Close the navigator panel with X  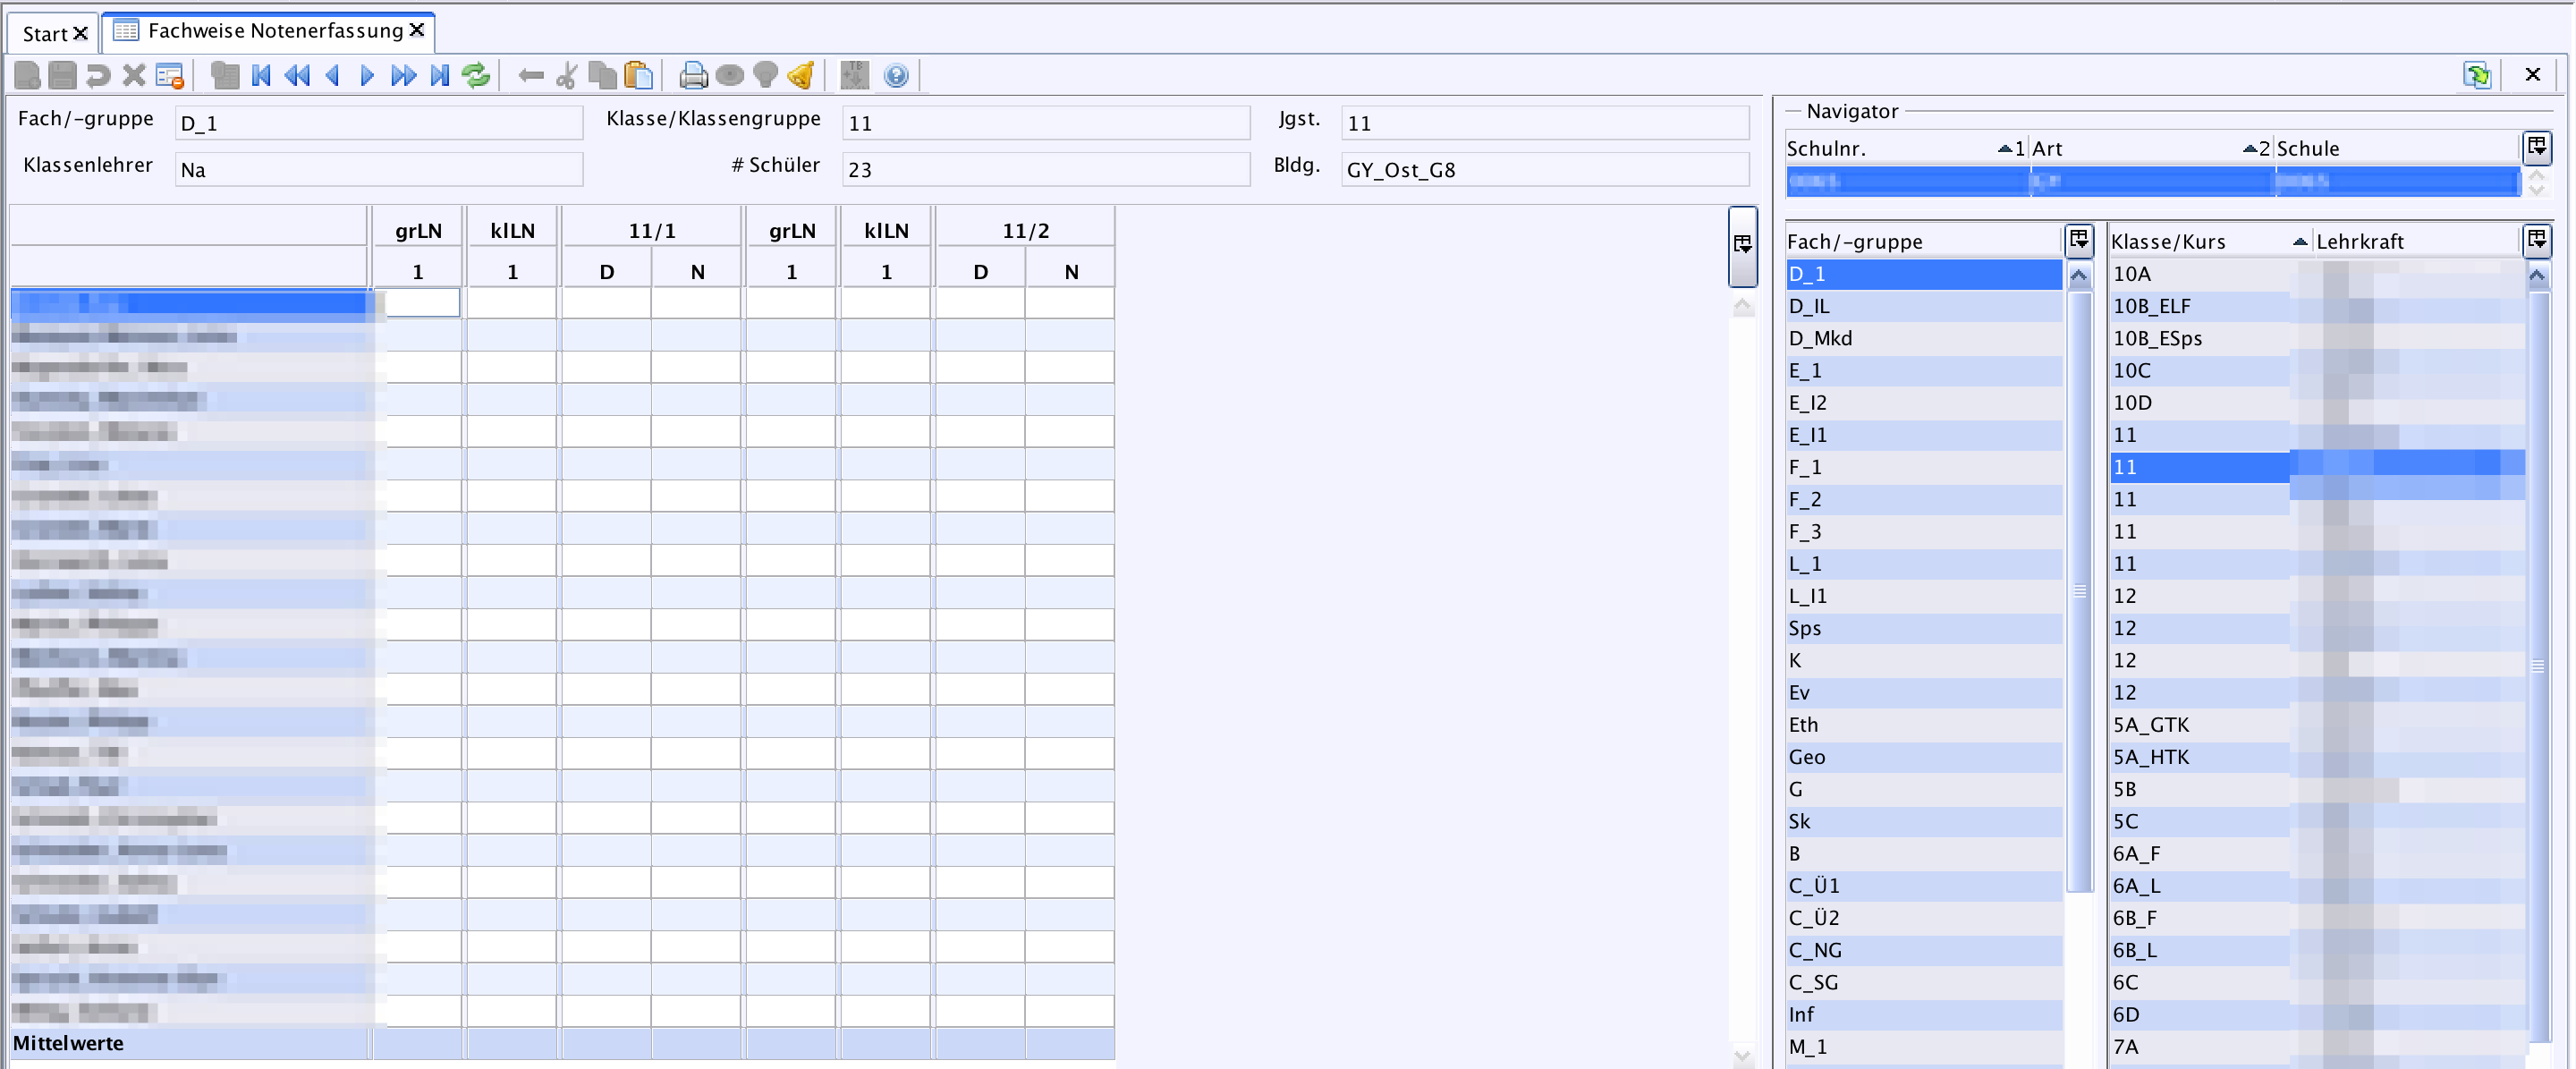2533,75
